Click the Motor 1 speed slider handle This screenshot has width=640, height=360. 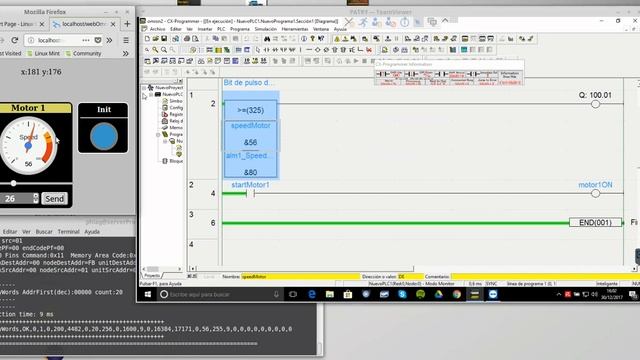(x=13, y=183)
